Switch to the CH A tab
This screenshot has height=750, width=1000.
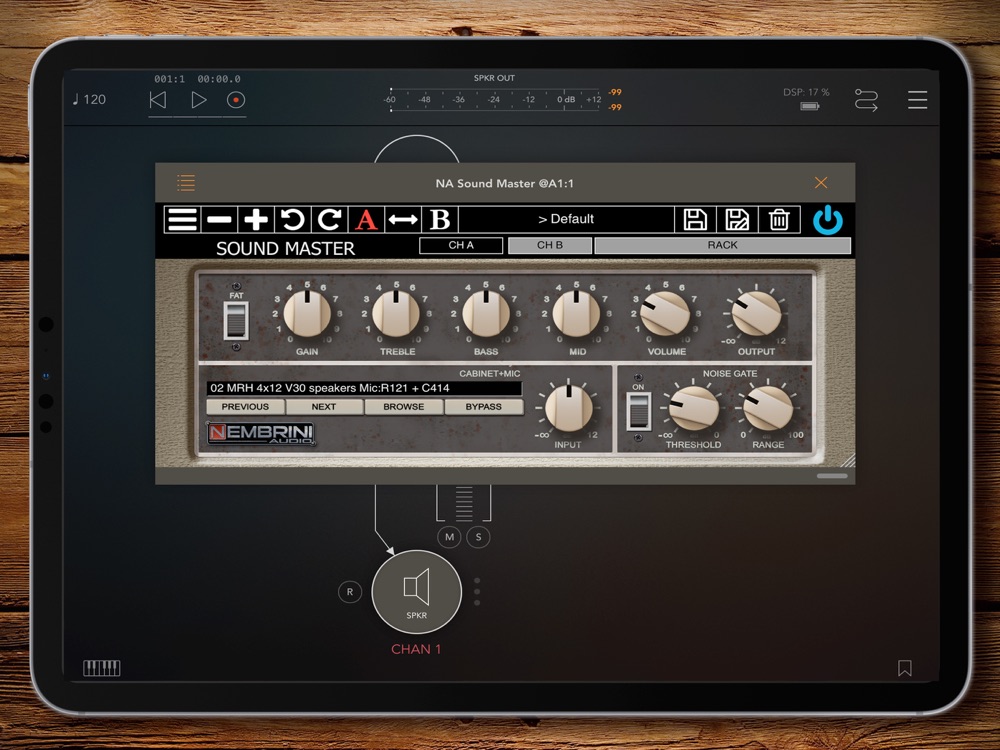[461, 246]
